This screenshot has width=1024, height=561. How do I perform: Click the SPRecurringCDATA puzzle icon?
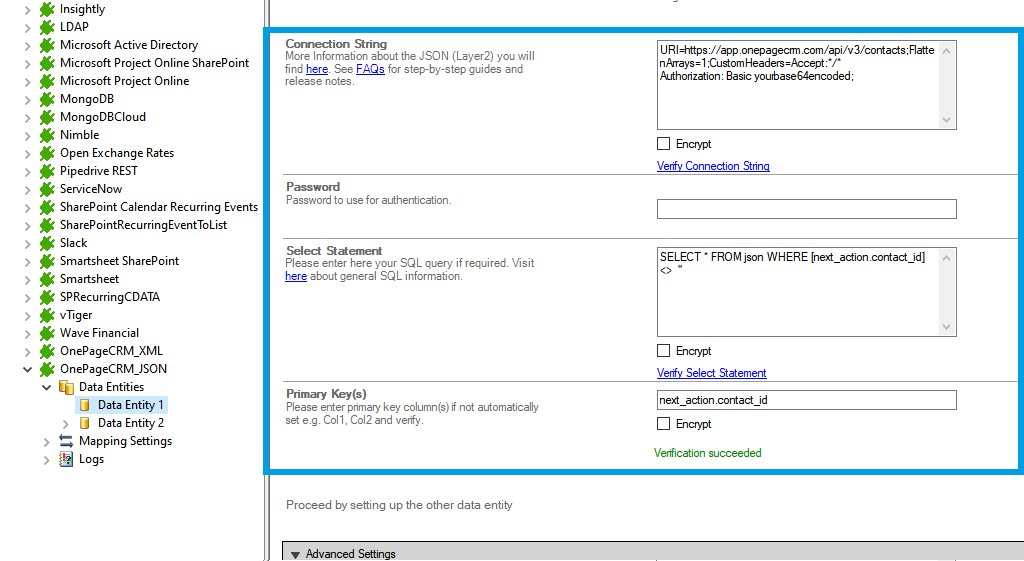click(47, 297)
